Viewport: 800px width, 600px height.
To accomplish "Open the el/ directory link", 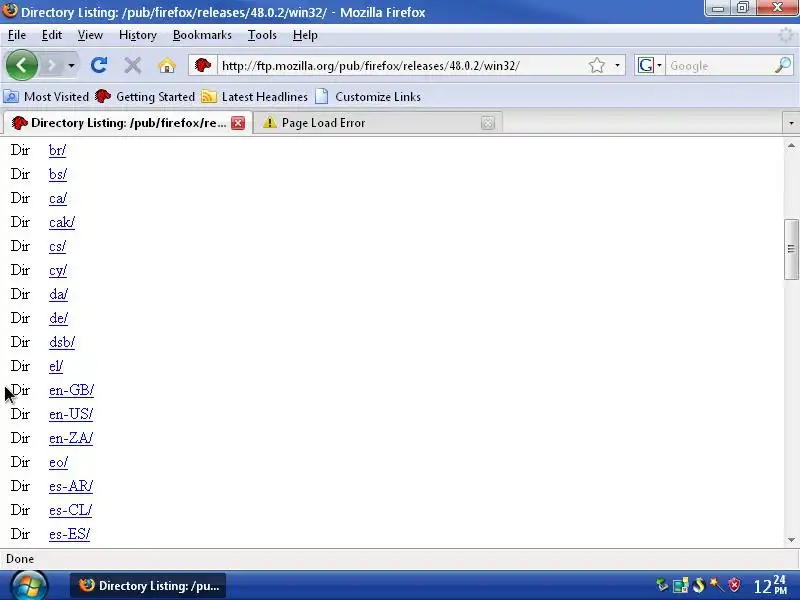I will (56, 366).
